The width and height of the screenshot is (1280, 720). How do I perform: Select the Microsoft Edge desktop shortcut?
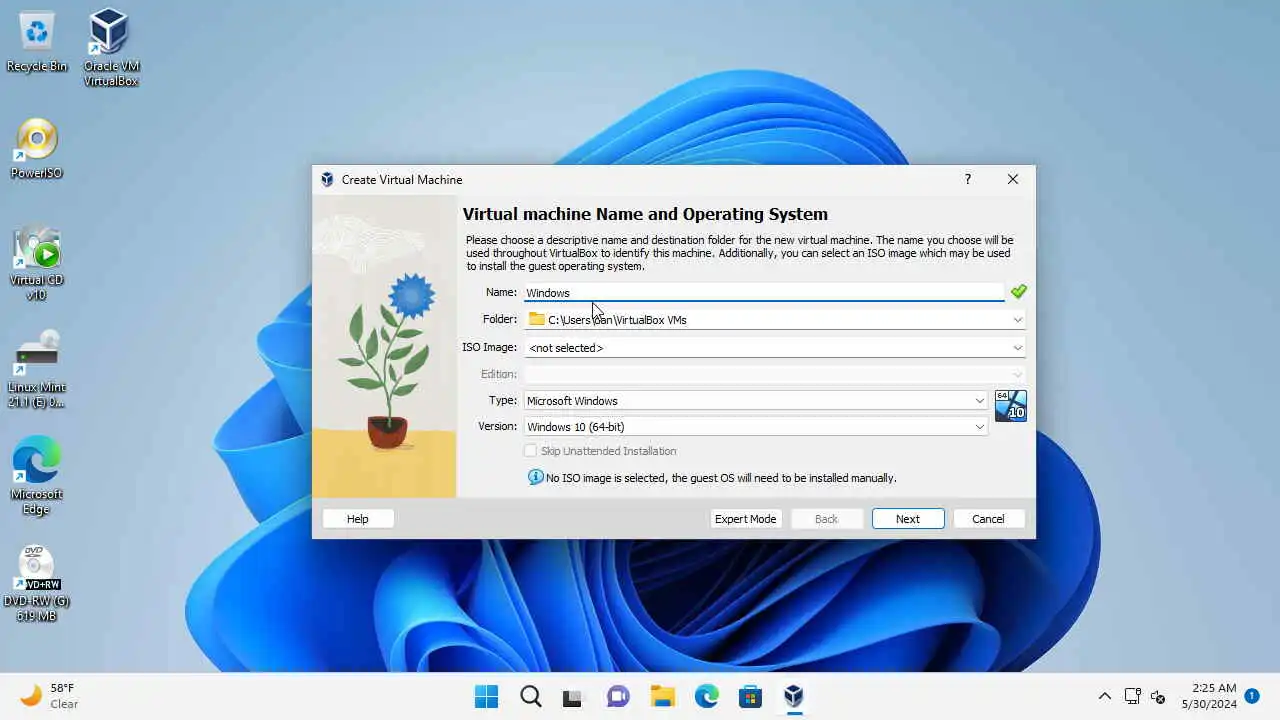(37, 476)
